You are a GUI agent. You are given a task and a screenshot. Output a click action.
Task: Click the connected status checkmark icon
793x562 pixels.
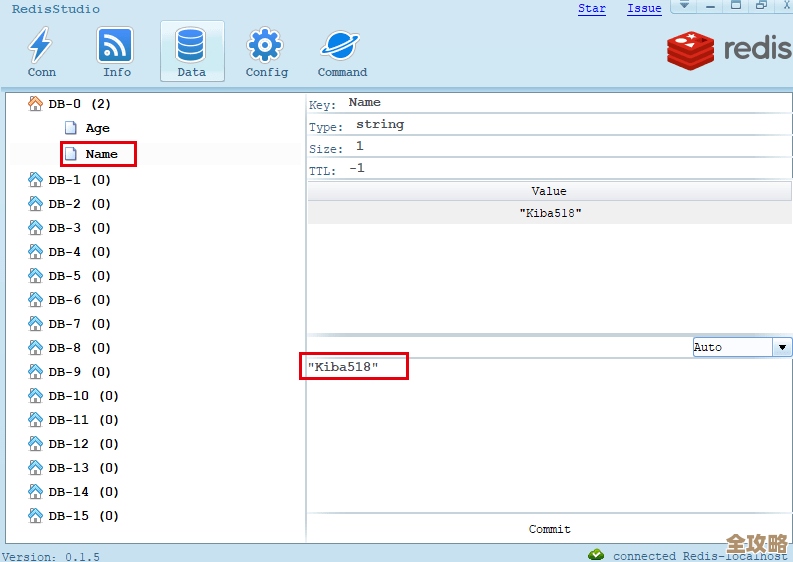[x=596, y=555]
